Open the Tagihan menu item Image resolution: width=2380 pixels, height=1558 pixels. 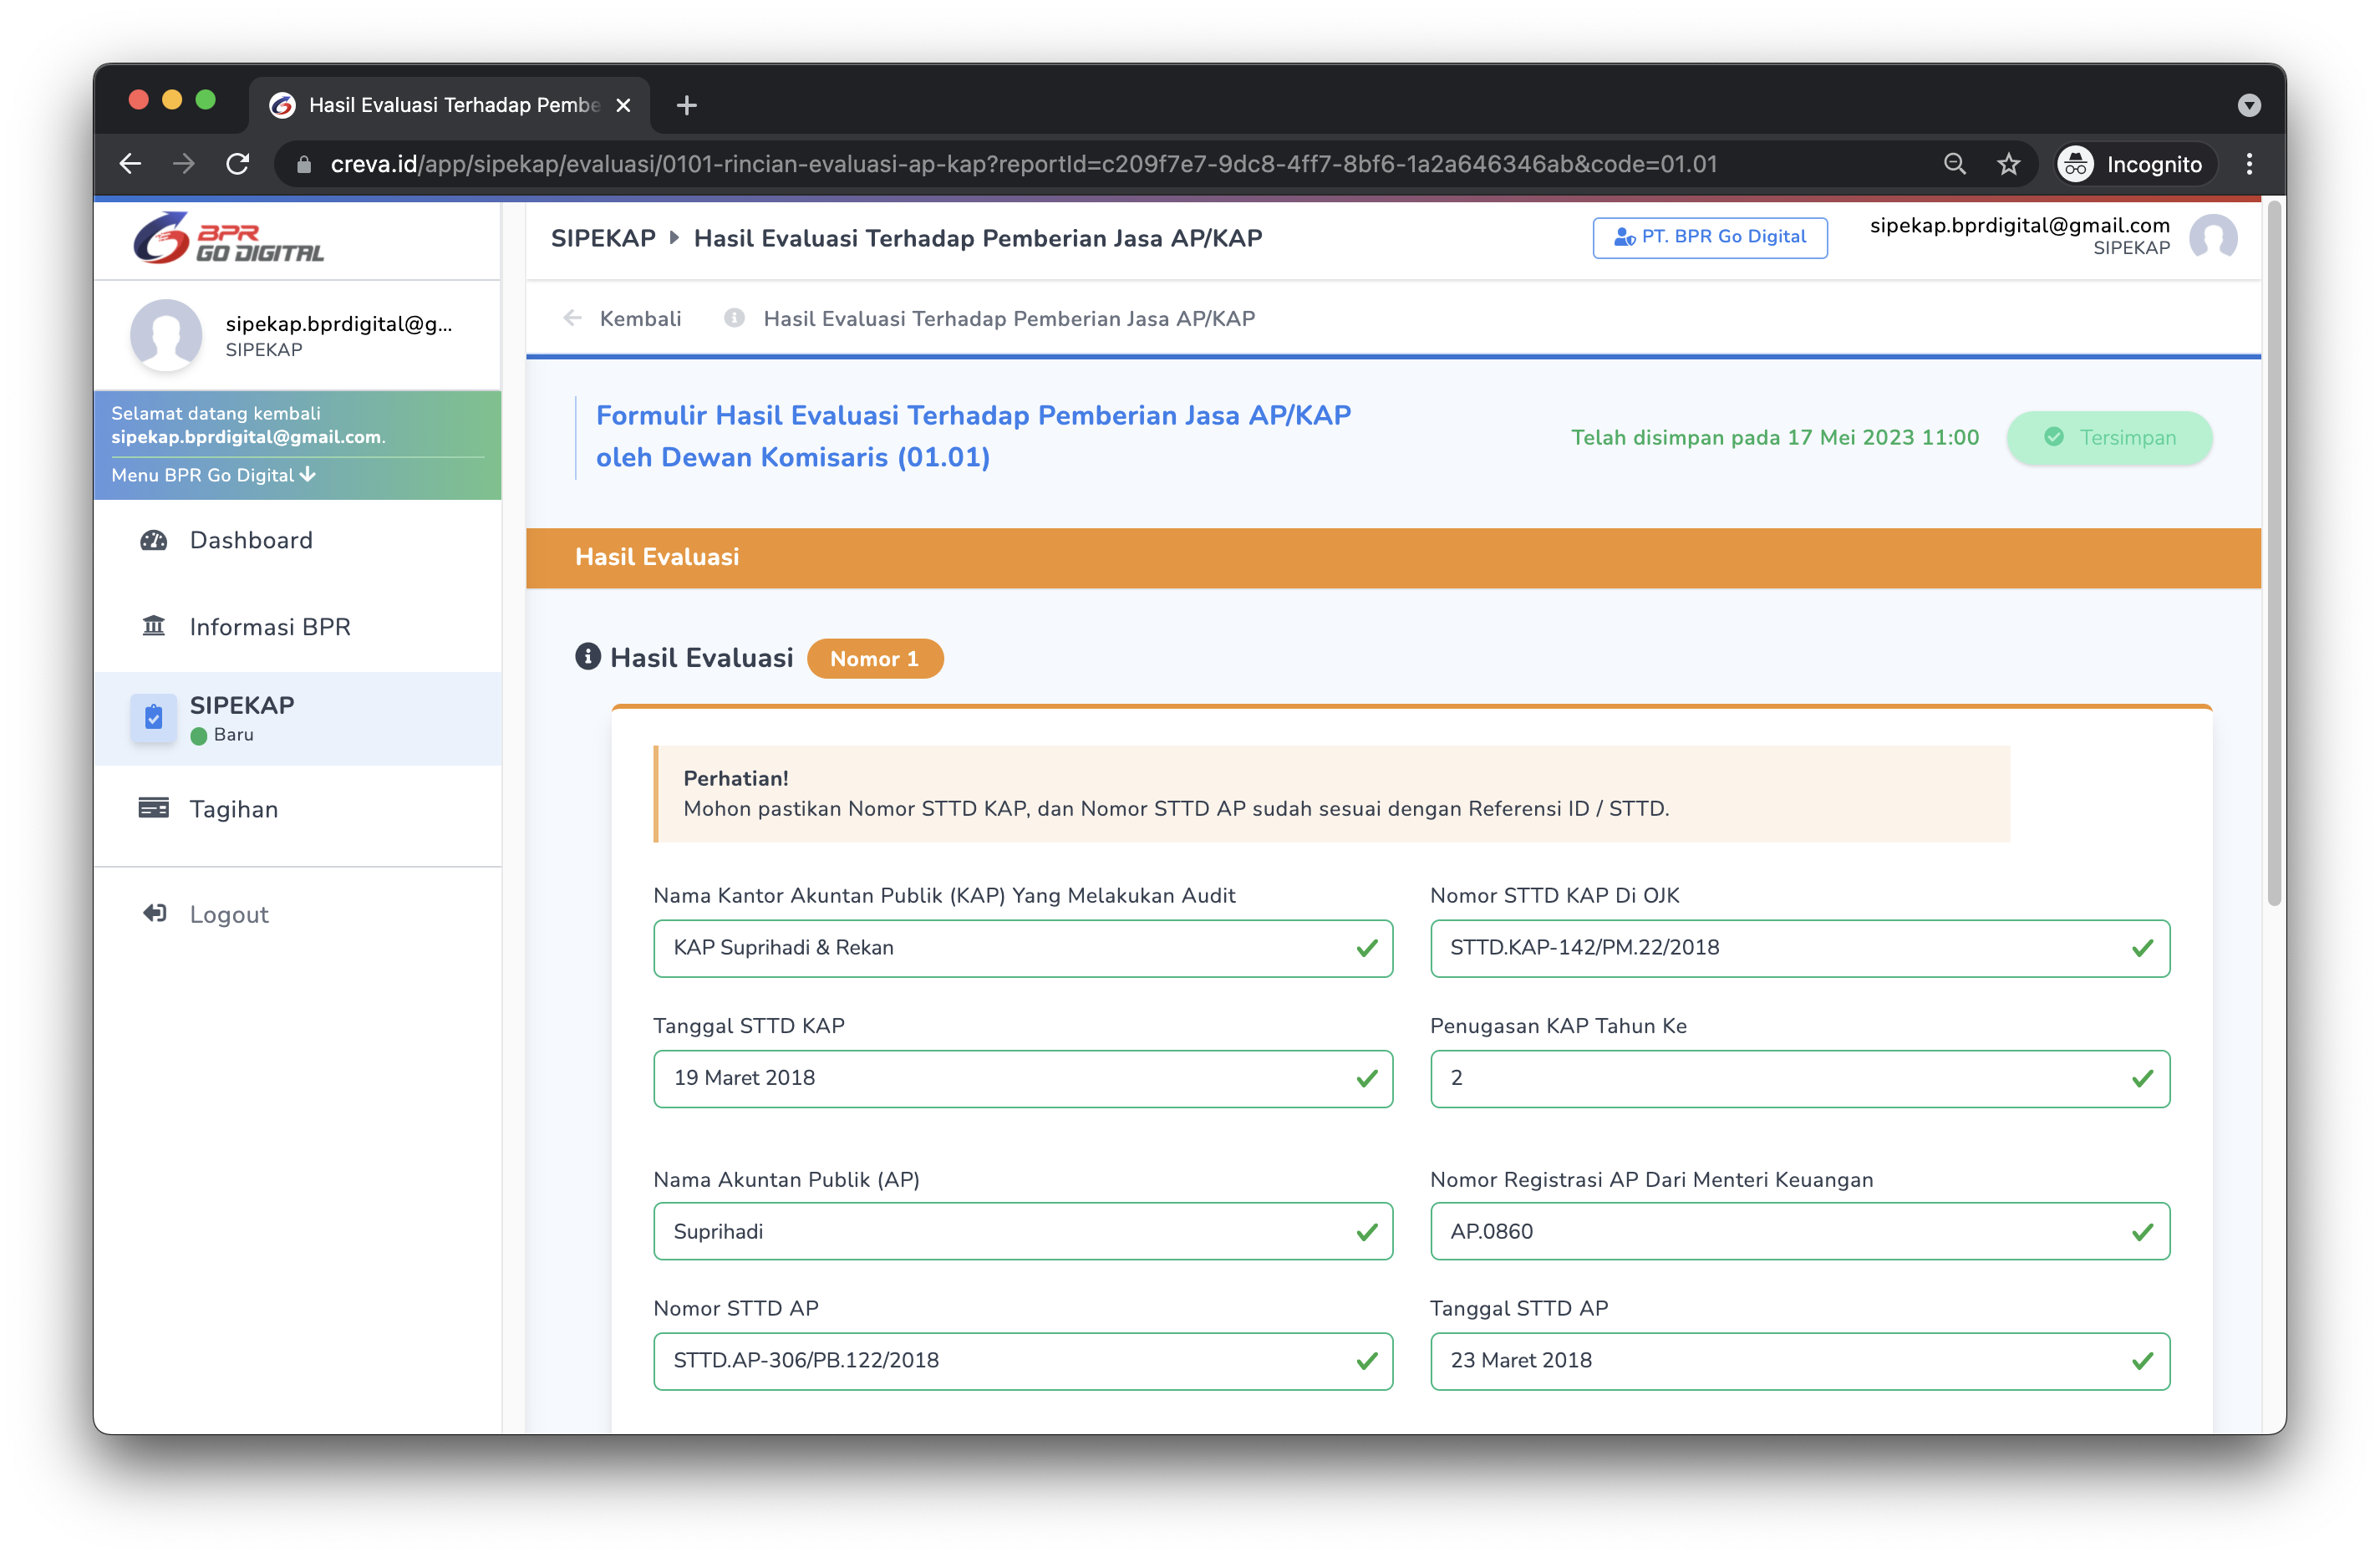tap(297, 809)
